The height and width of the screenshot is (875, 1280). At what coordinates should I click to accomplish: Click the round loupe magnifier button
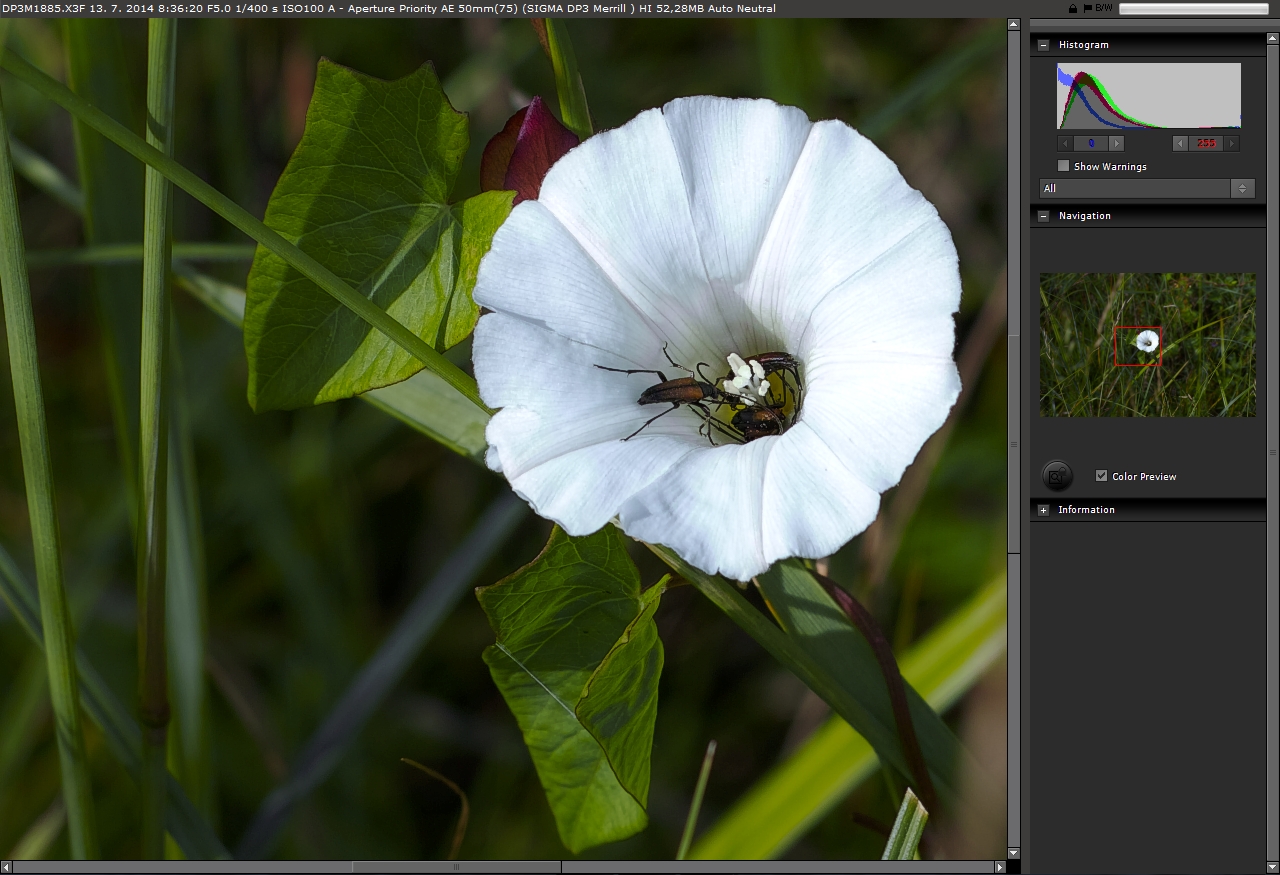[1057, 476]
